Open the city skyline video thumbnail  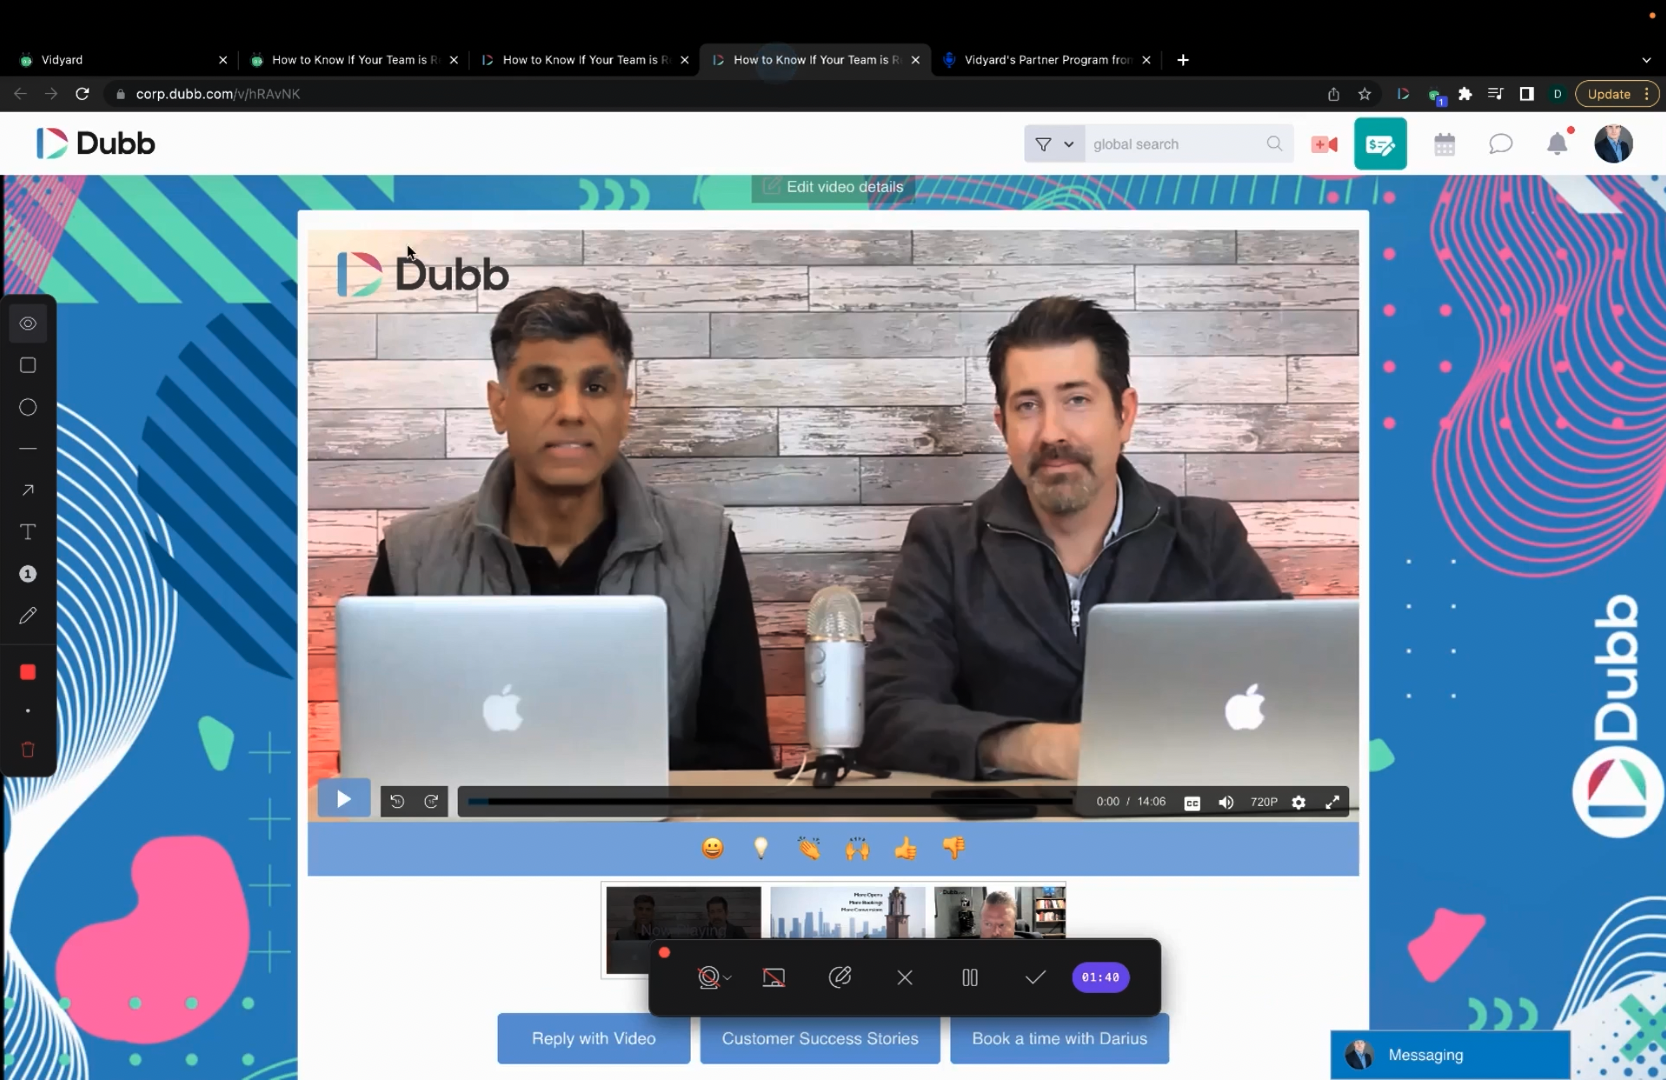[x=847, y=912]
